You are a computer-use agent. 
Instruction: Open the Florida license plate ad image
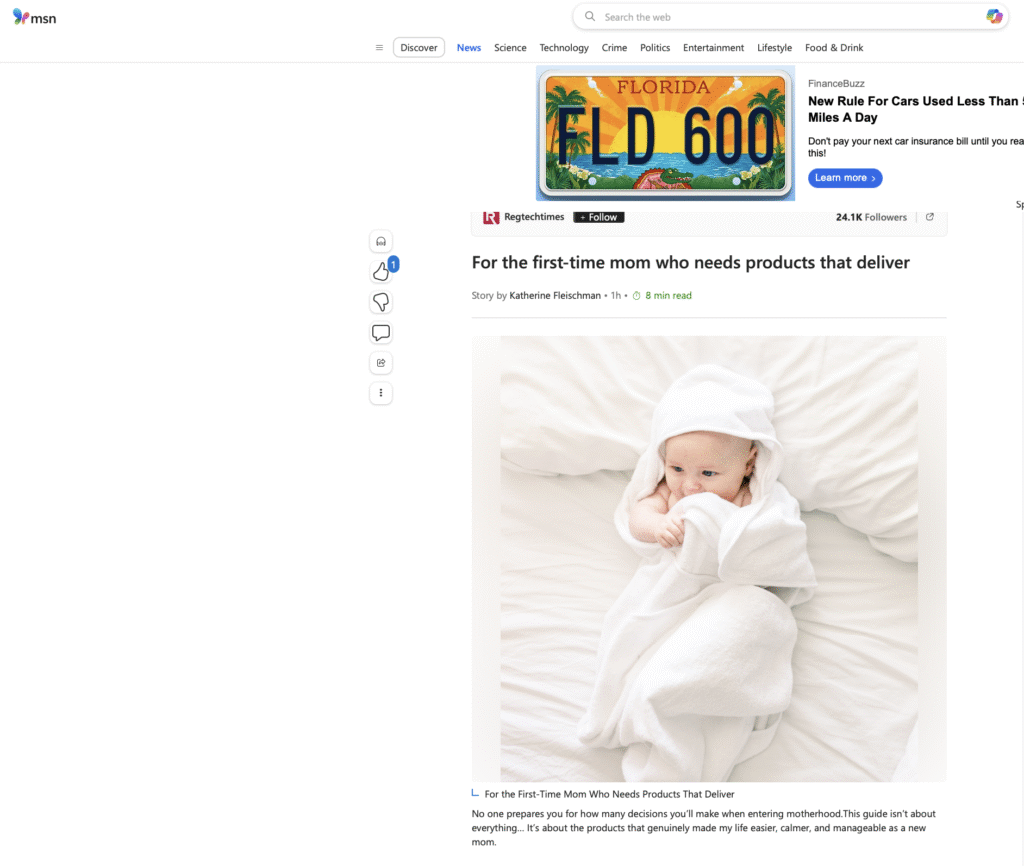[x=665, y=133]
